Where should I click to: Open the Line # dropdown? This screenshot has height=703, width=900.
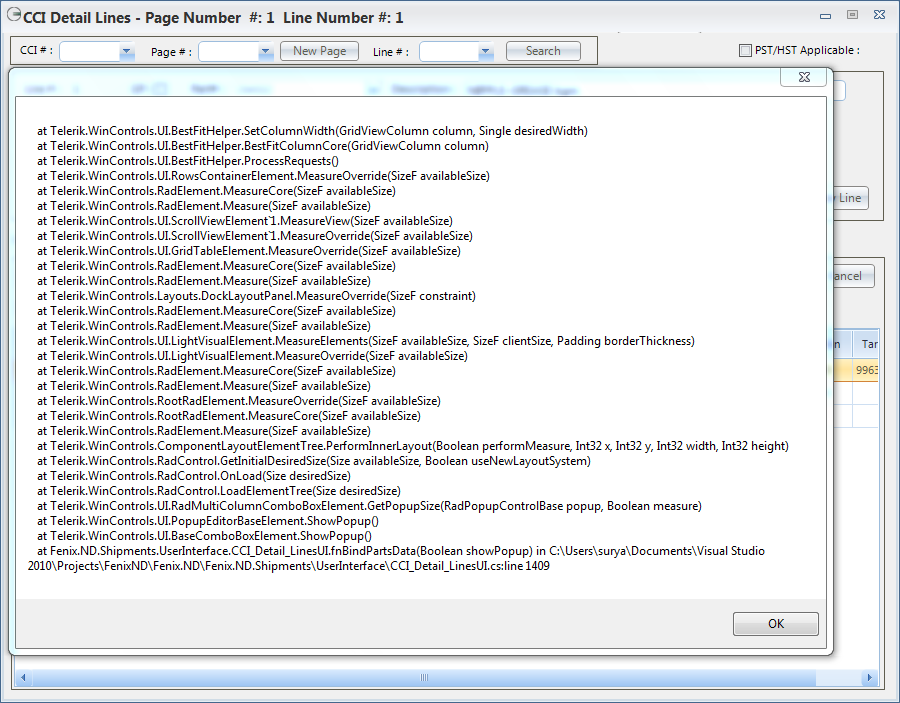486,52
